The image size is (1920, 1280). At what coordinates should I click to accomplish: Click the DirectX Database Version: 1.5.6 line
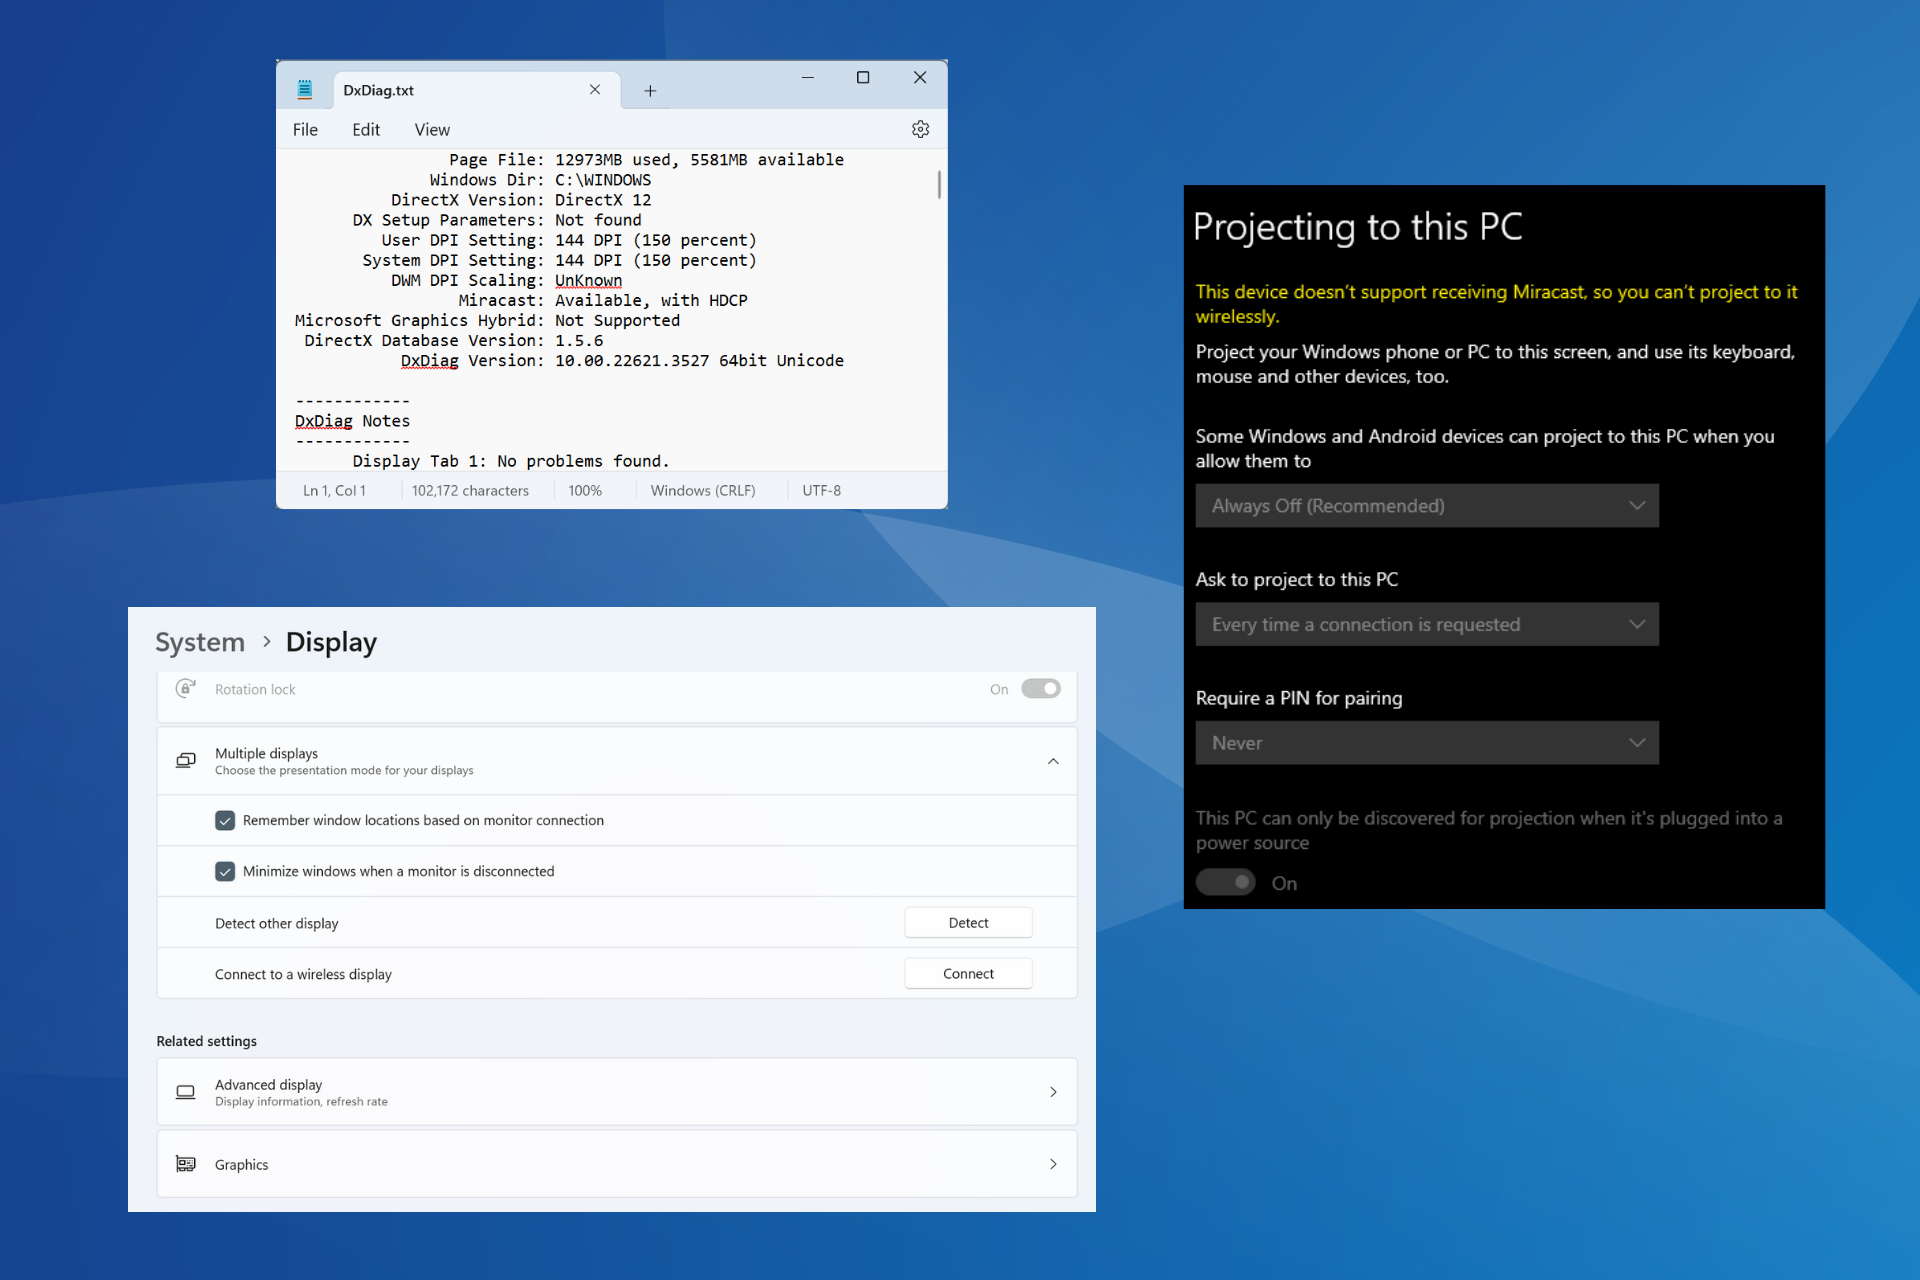(454, 340)
